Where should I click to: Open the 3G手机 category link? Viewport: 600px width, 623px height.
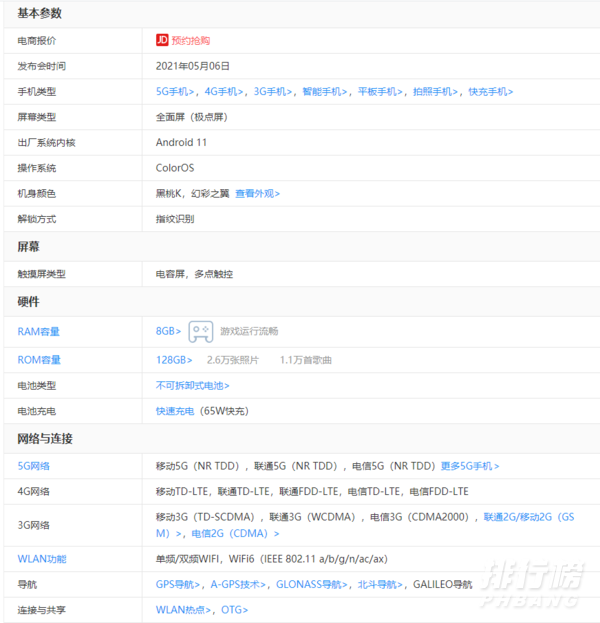point(273,92)
